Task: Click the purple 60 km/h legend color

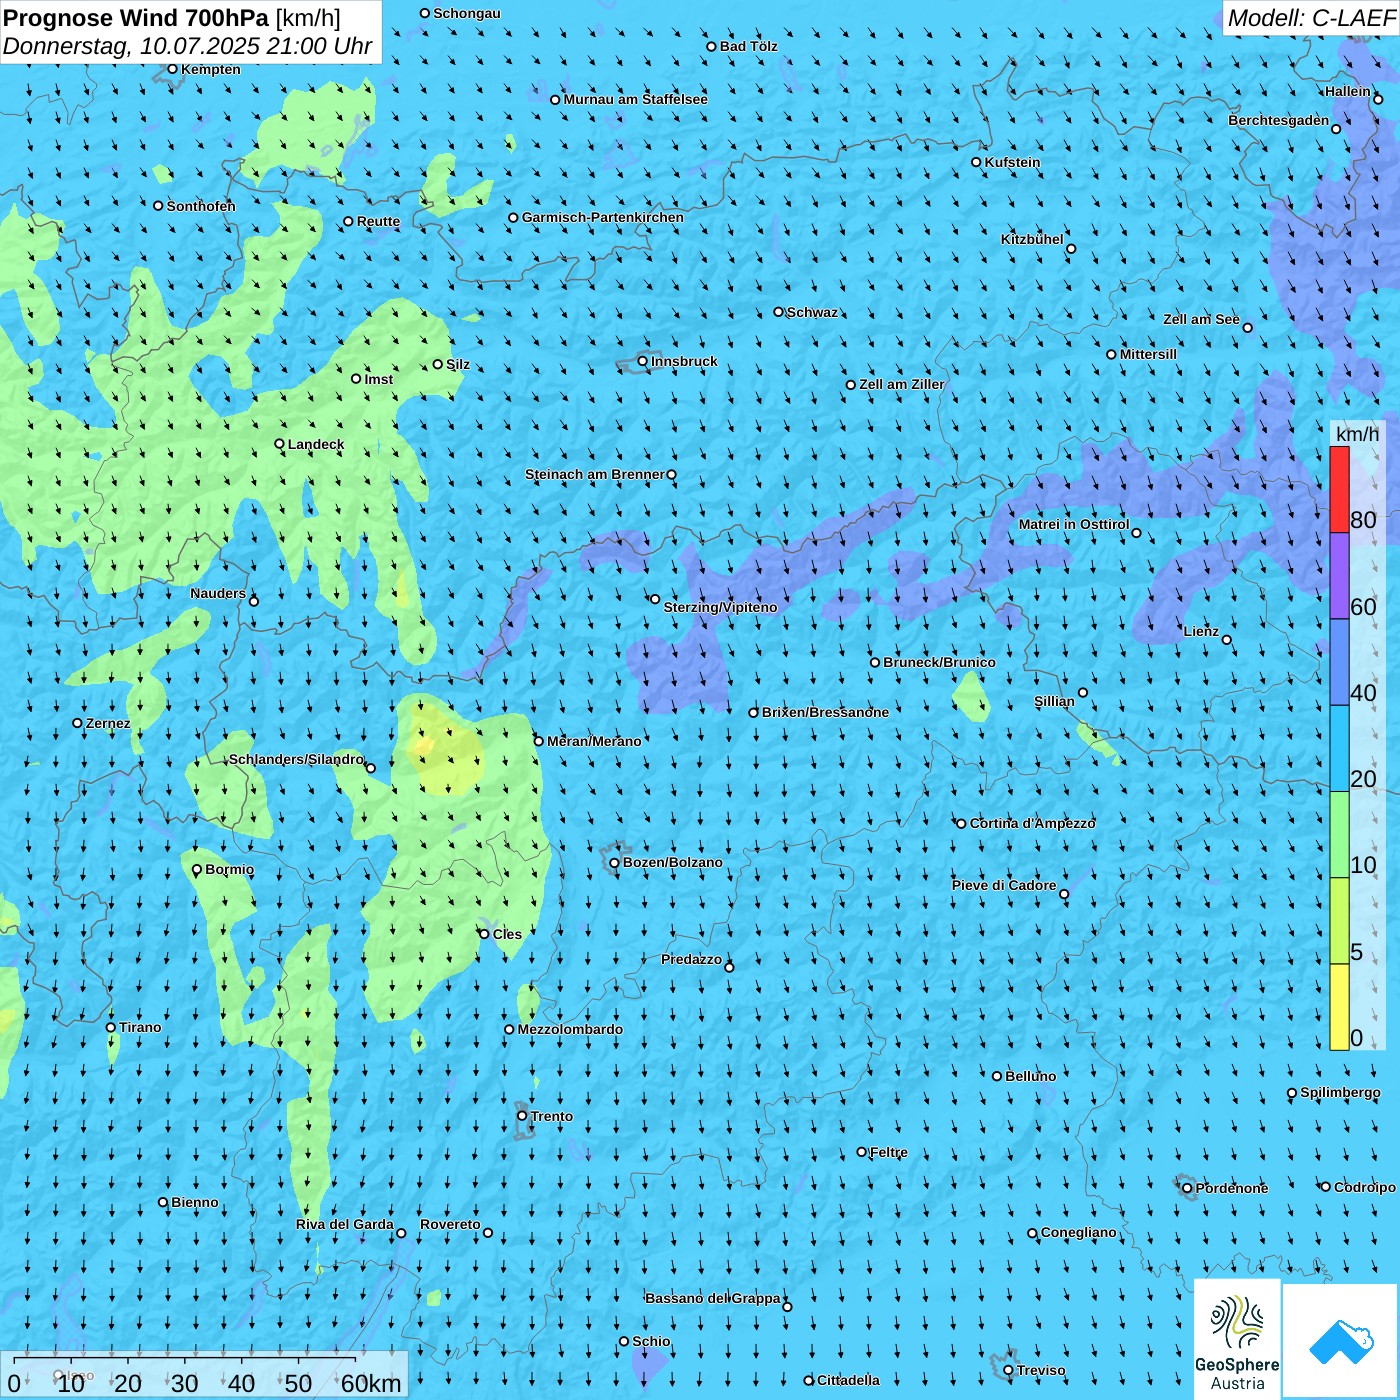Action: [x=1339, y=576]
